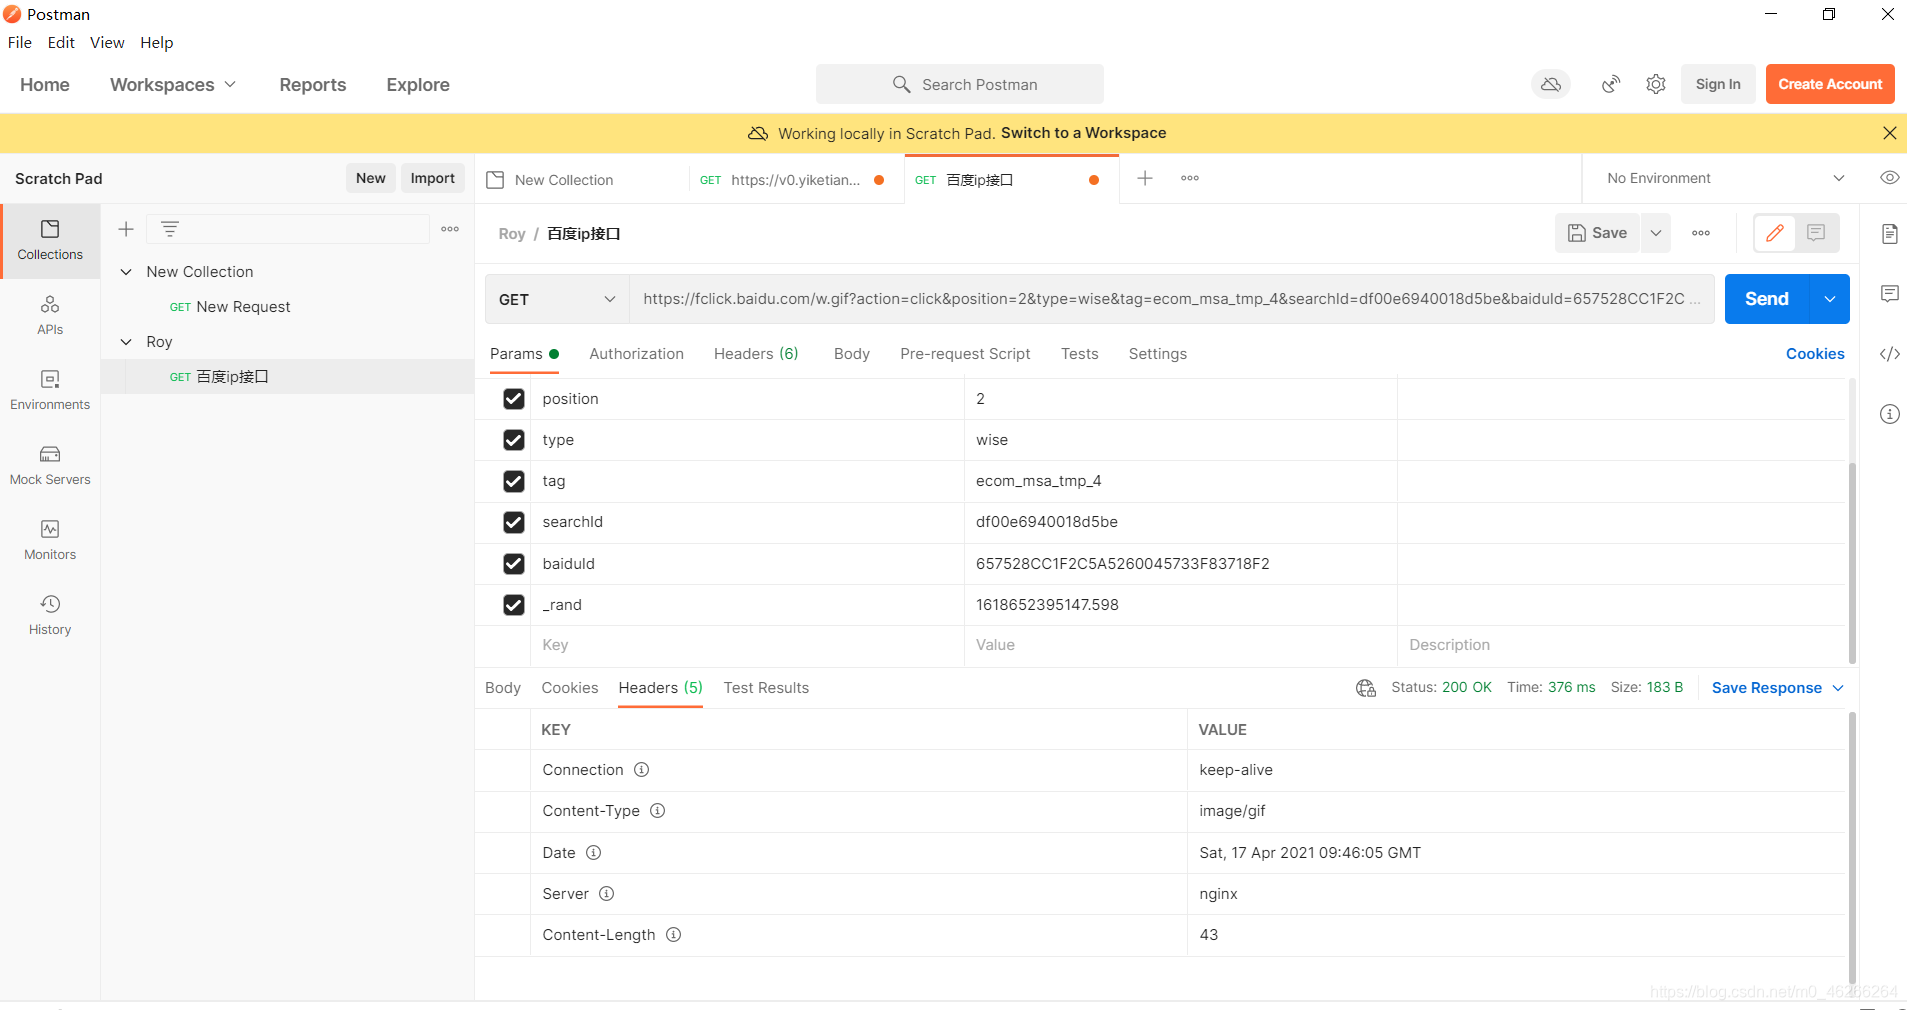Open code snippet icon in right sidebar
The image size is (1907, 1010).
1889,354
